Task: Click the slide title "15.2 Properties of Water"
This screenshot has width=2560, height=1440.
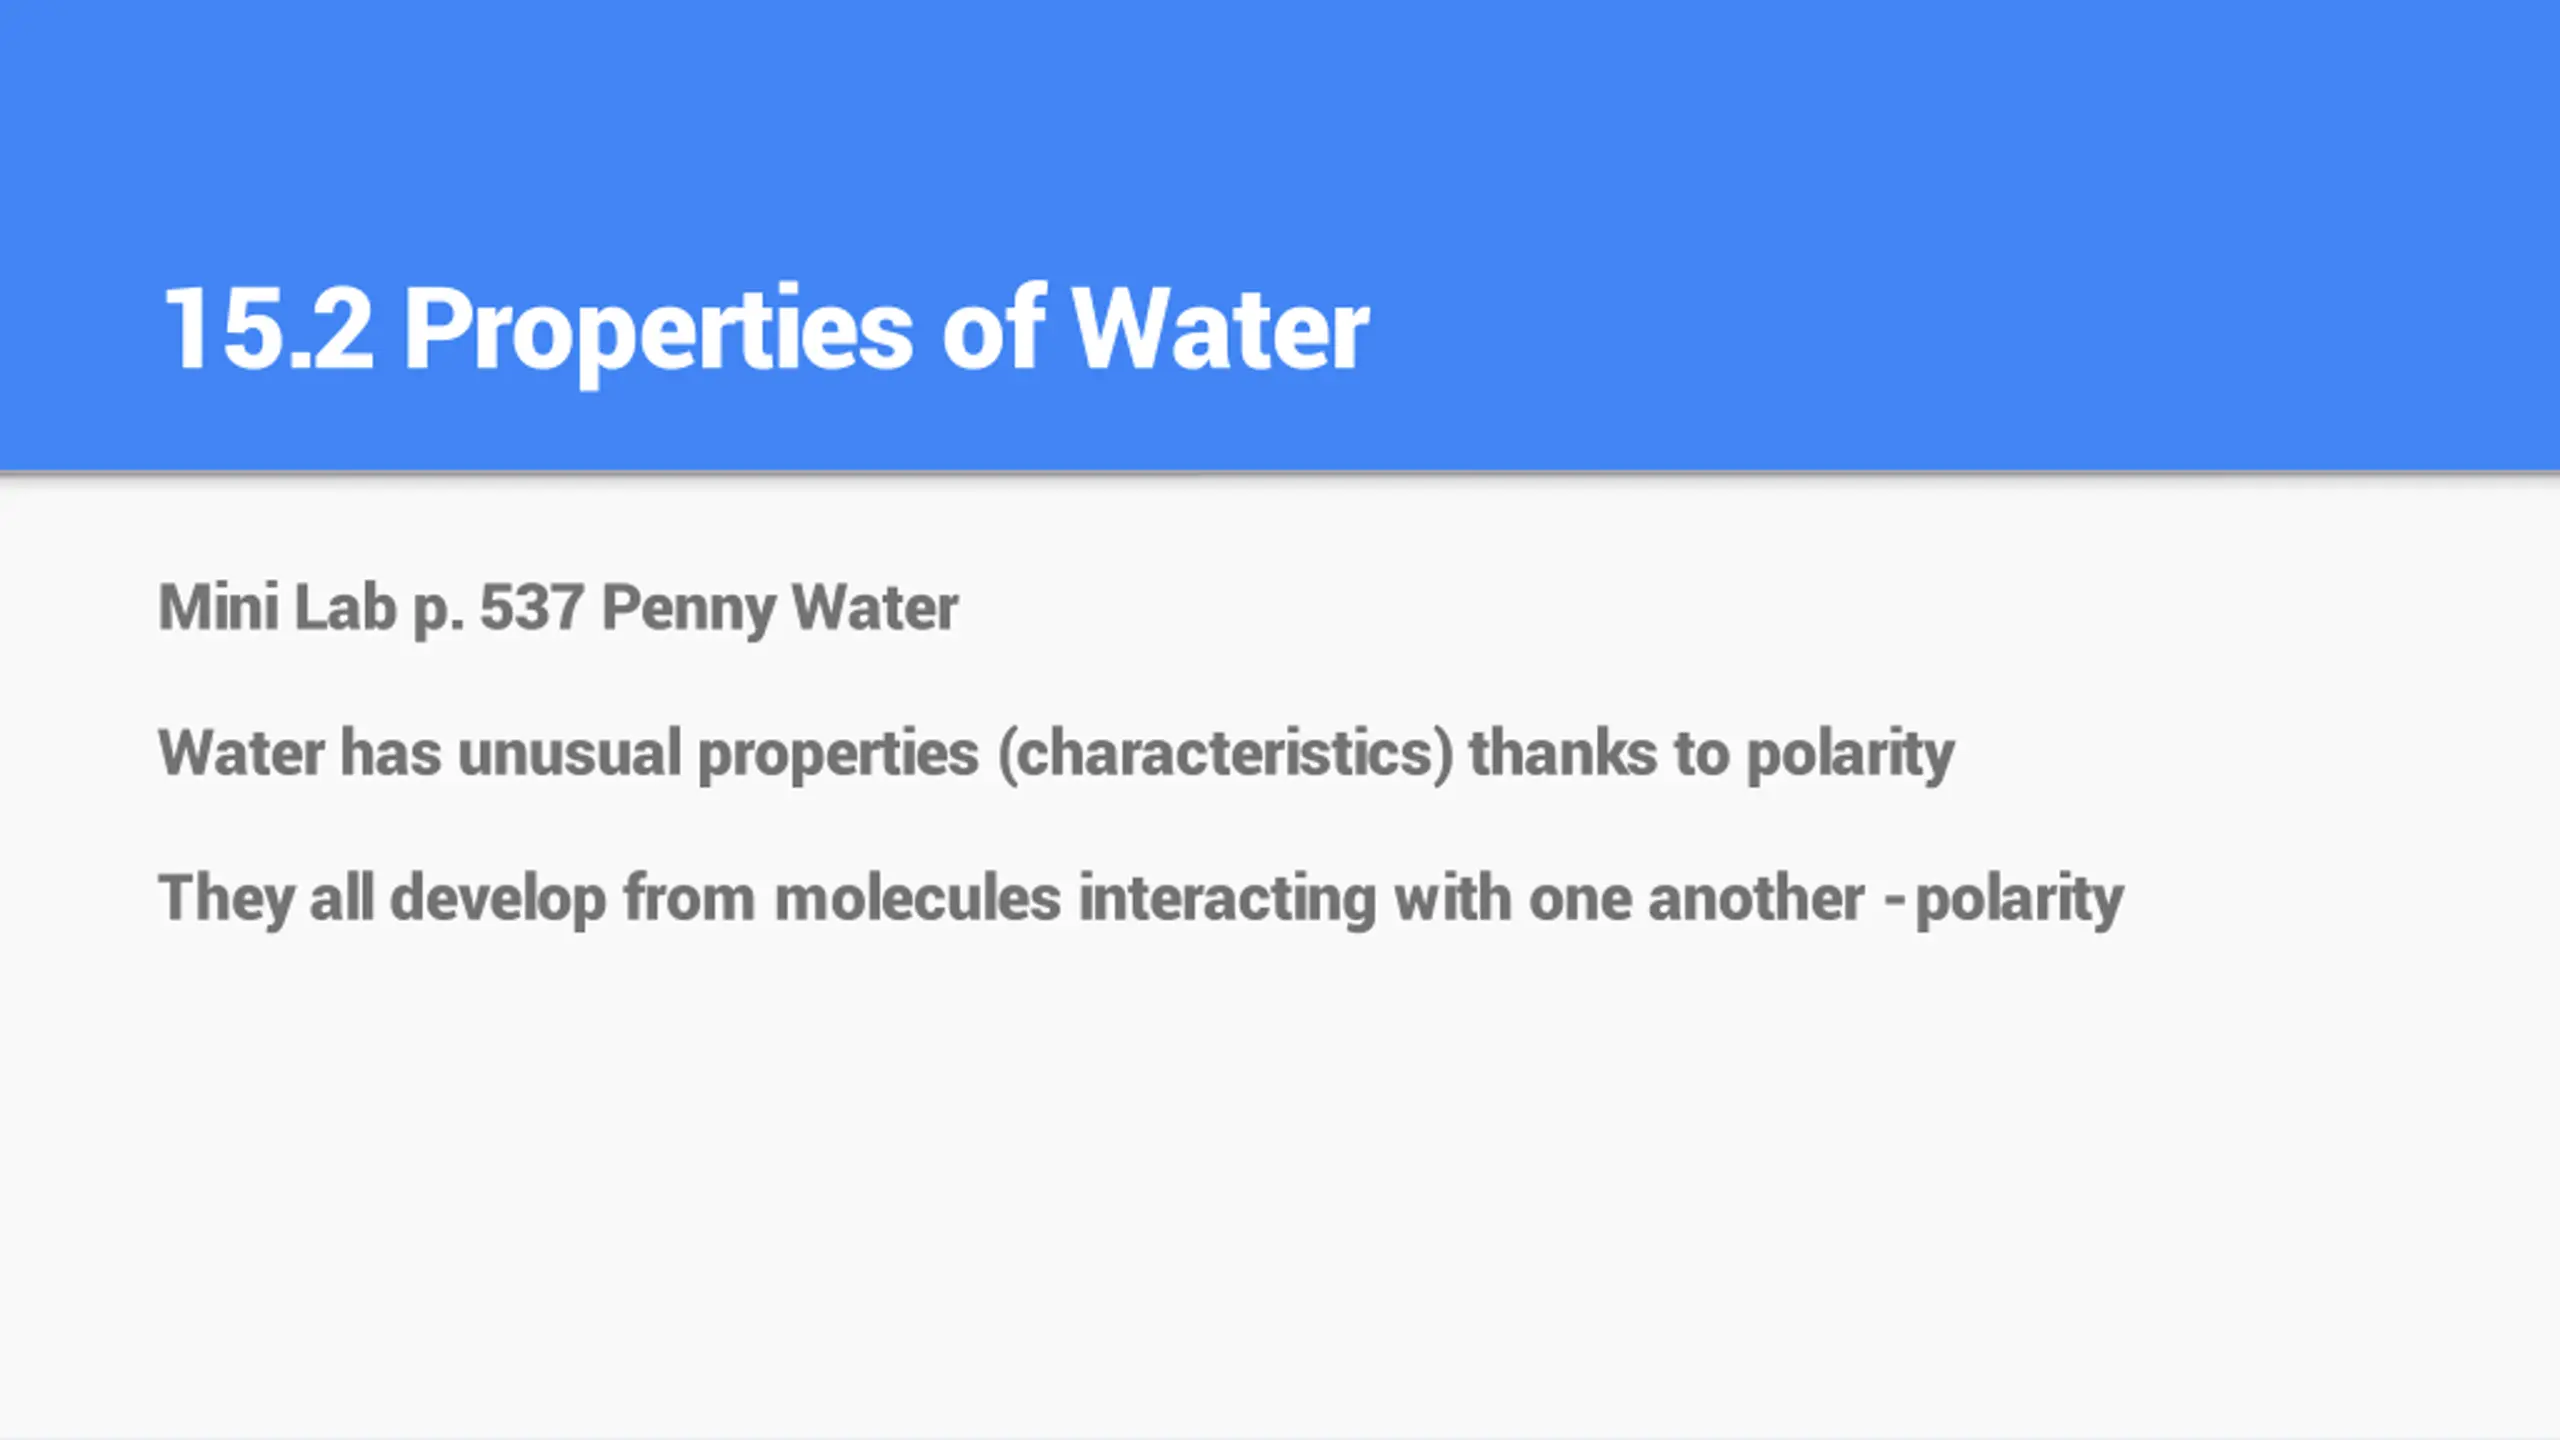Action: (766, 330)
